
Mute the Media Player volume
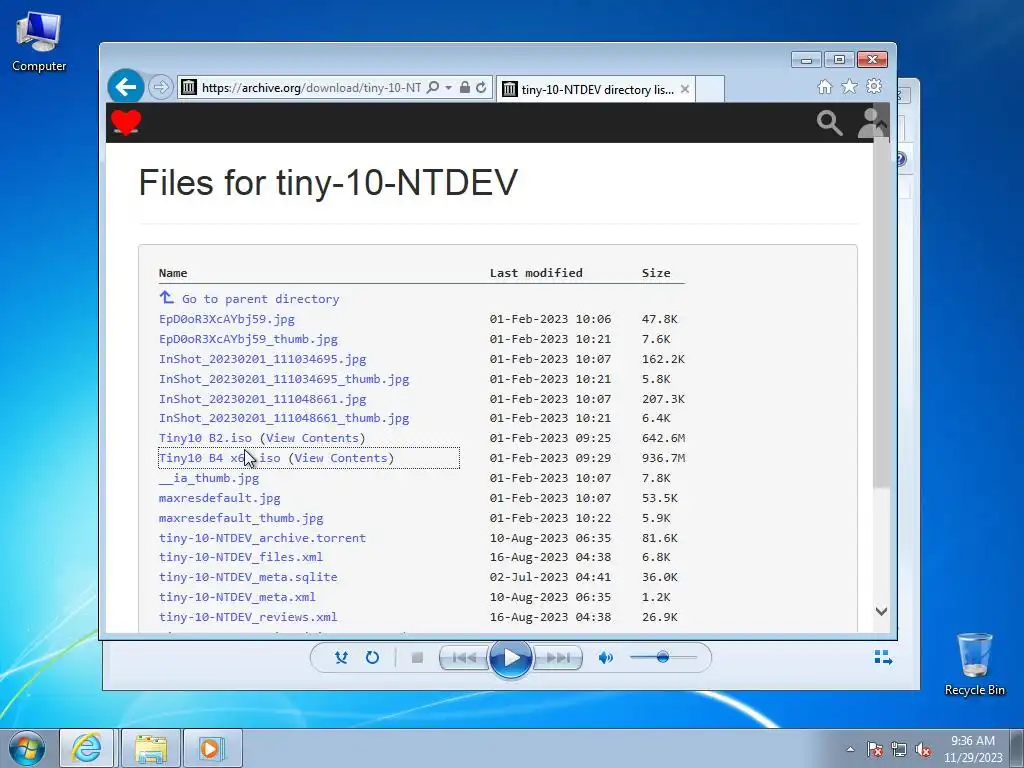pyautogui.click(x=605, y=658)
